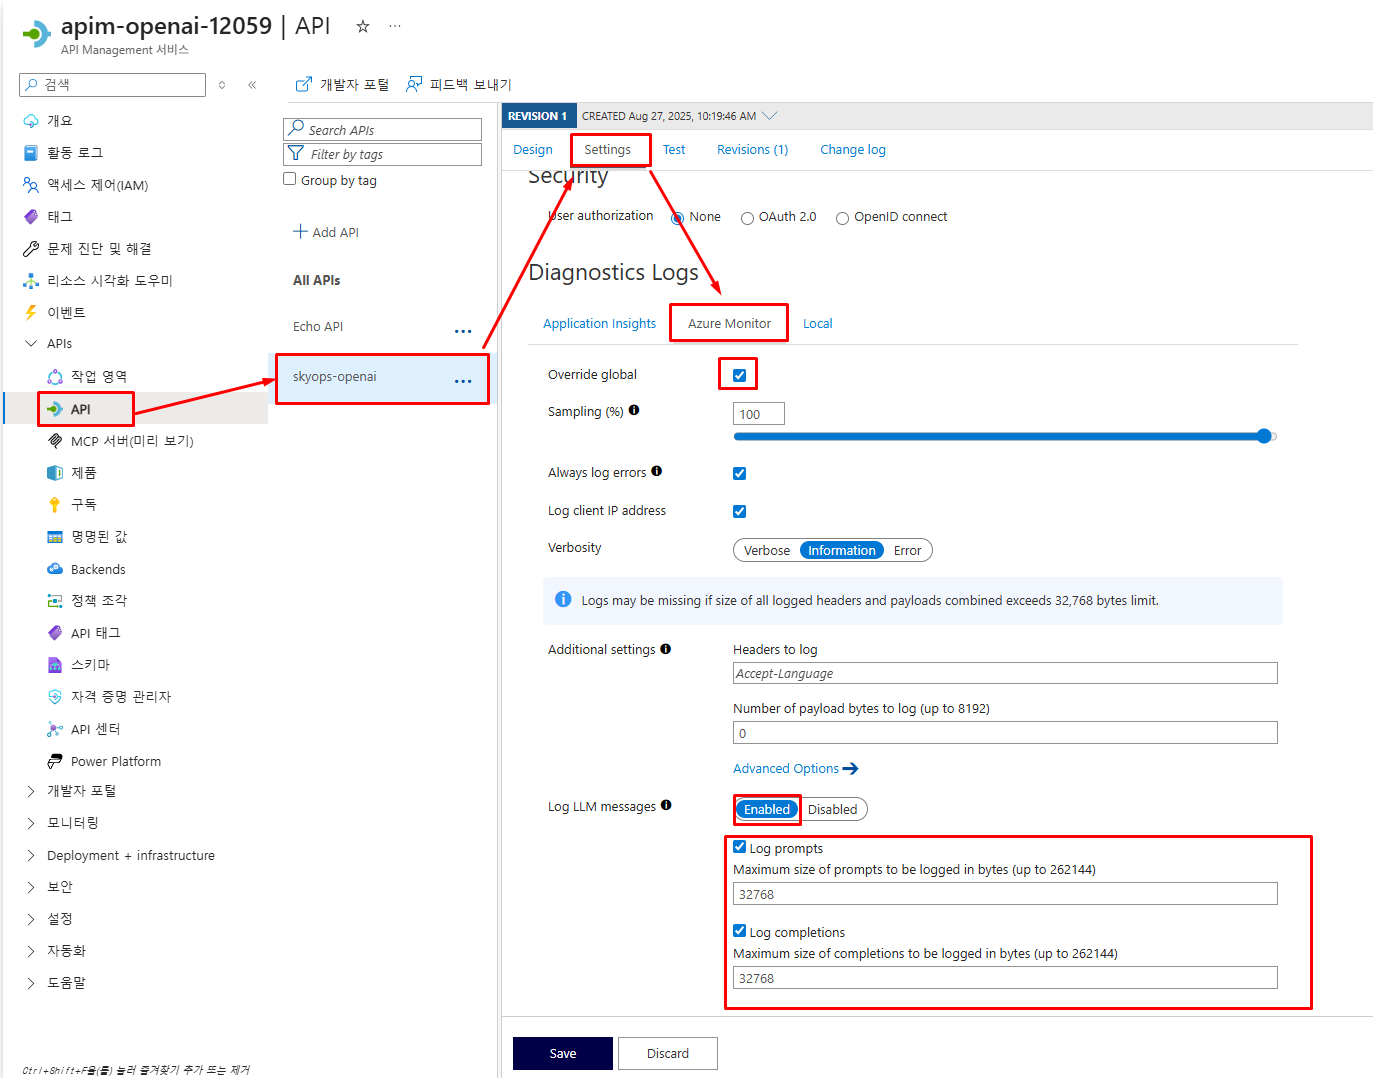Viewport: 1373px width, 1078px height.
Task: Open the 개발자 포털 external link icon
Action: click(304, 85)
